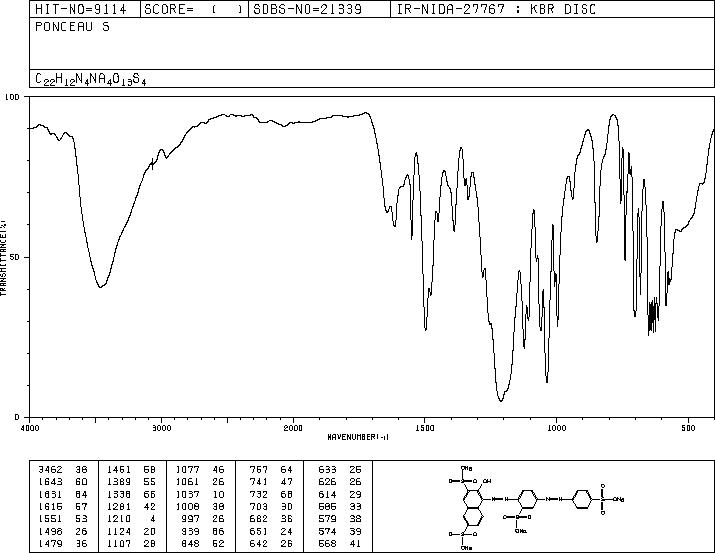Select peak table entry 997
Viewport: 715px width, 553px height.
pos(190,519)
